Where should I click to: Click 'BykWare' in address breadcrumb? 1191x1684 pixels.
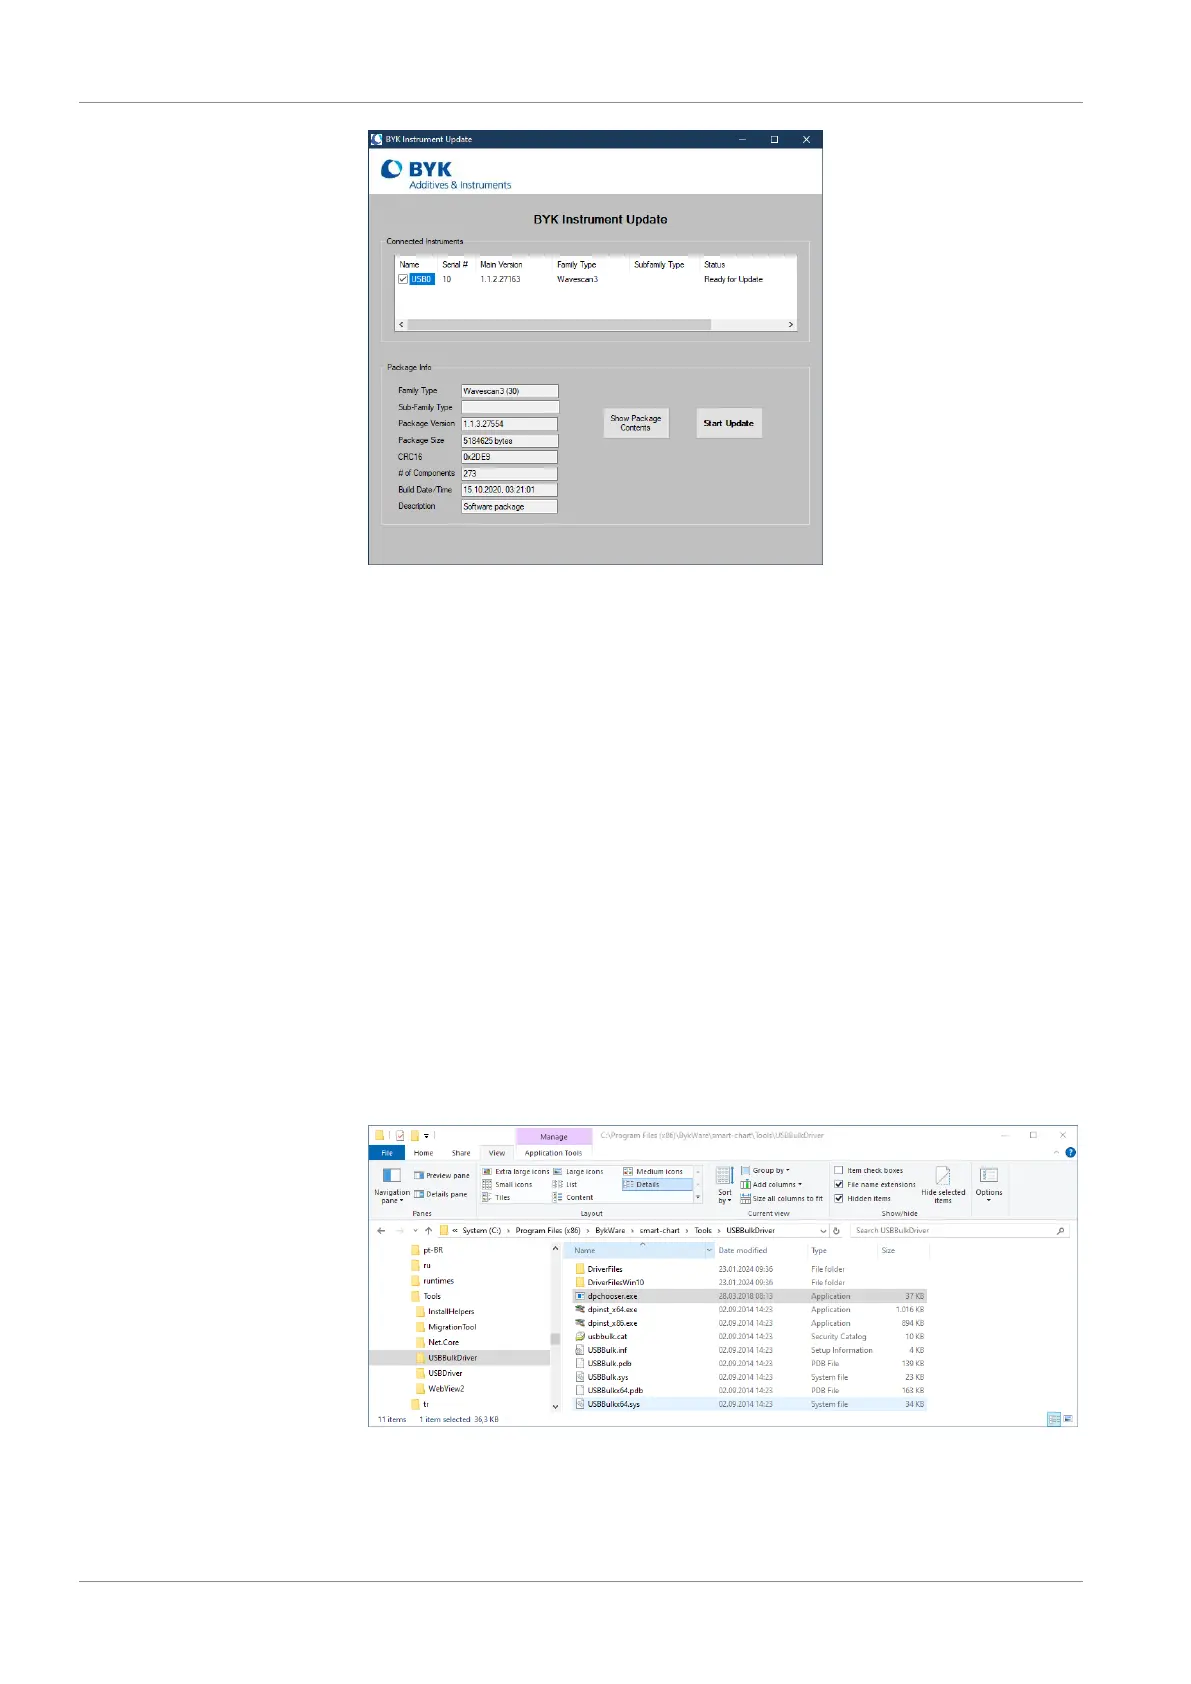(610, 1232)
